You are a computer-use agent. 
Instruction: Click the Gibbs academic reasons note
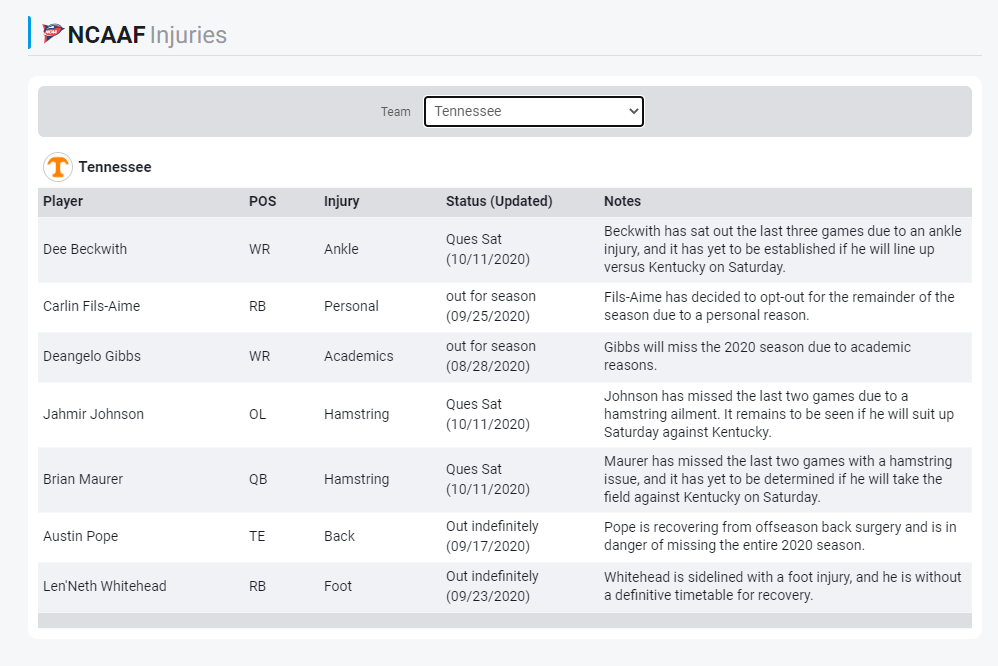(757, 356)
